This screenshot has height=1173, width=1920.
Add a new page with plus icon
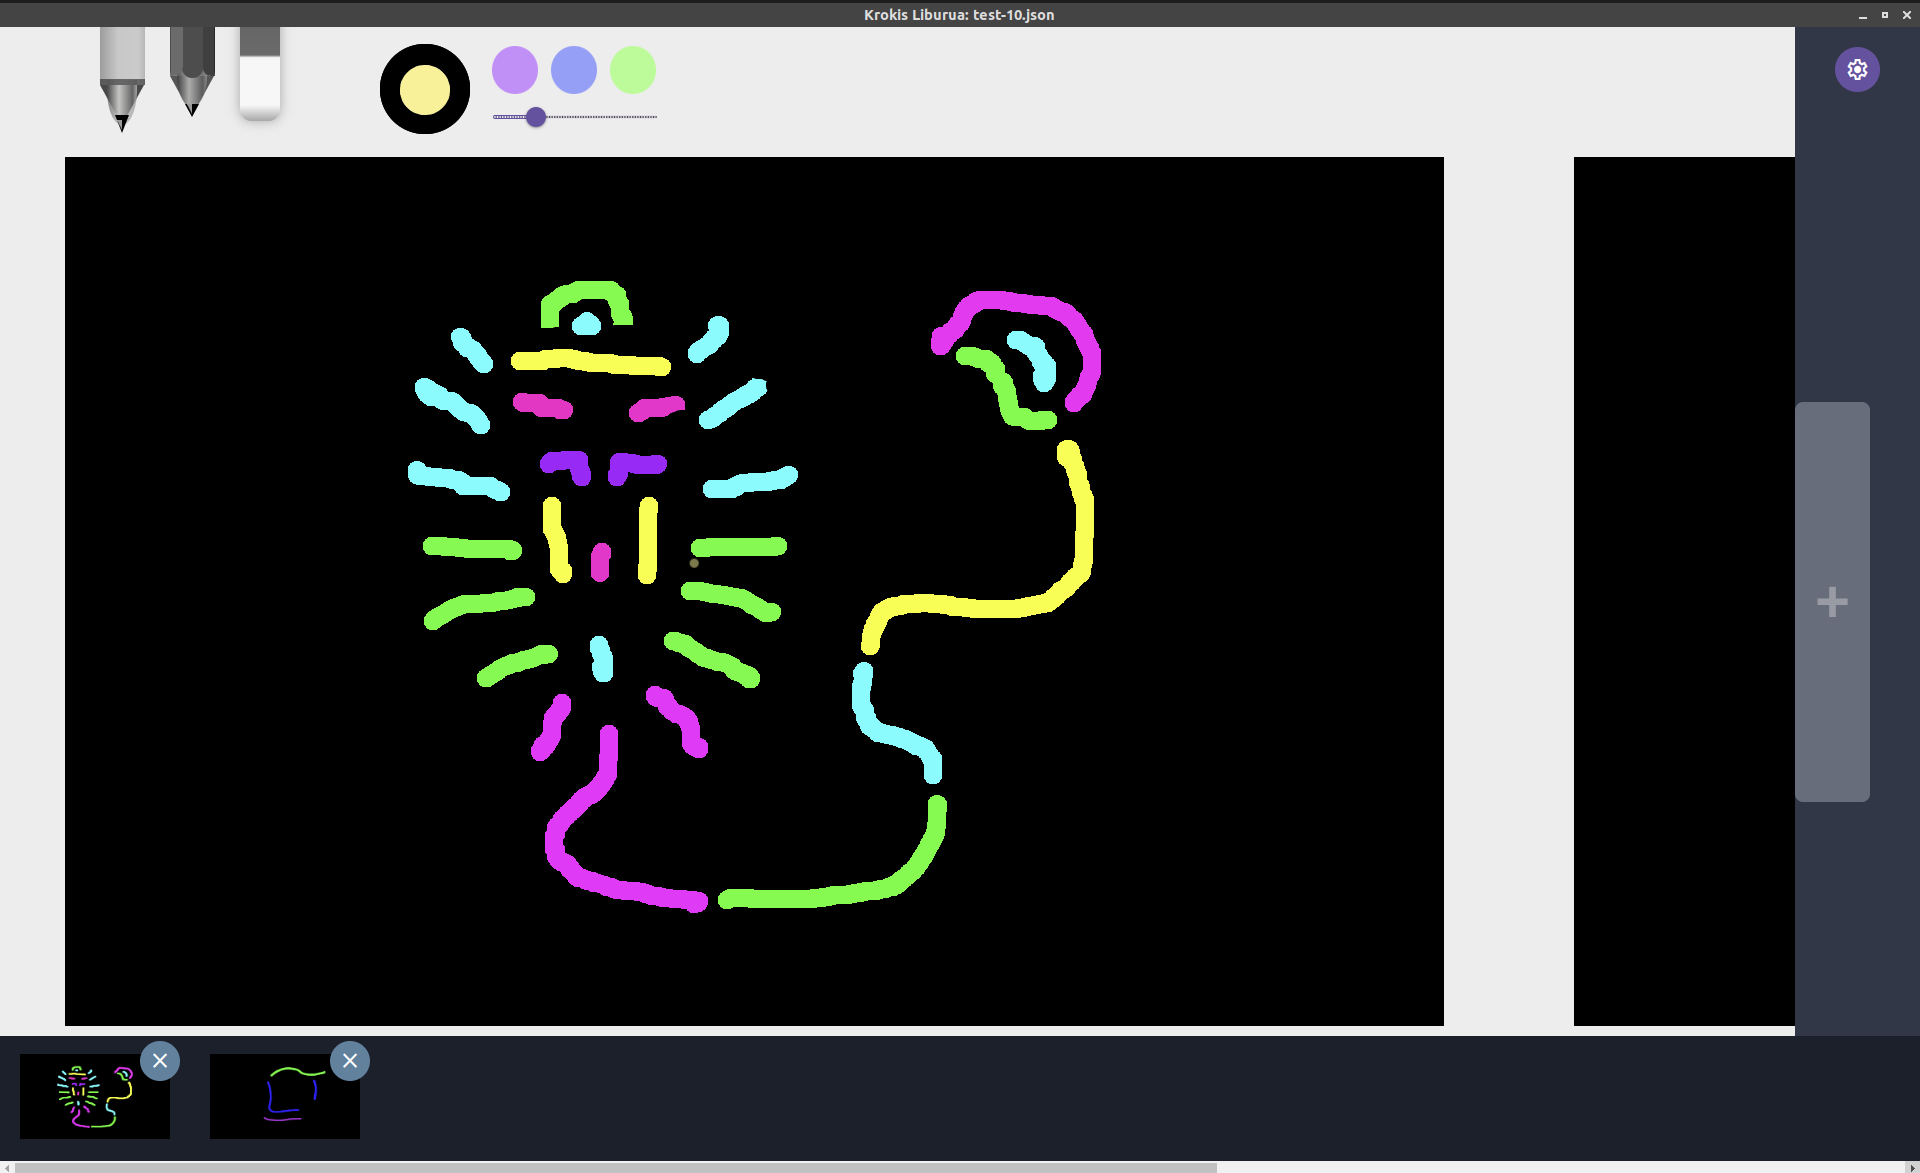coord(1832,602)
